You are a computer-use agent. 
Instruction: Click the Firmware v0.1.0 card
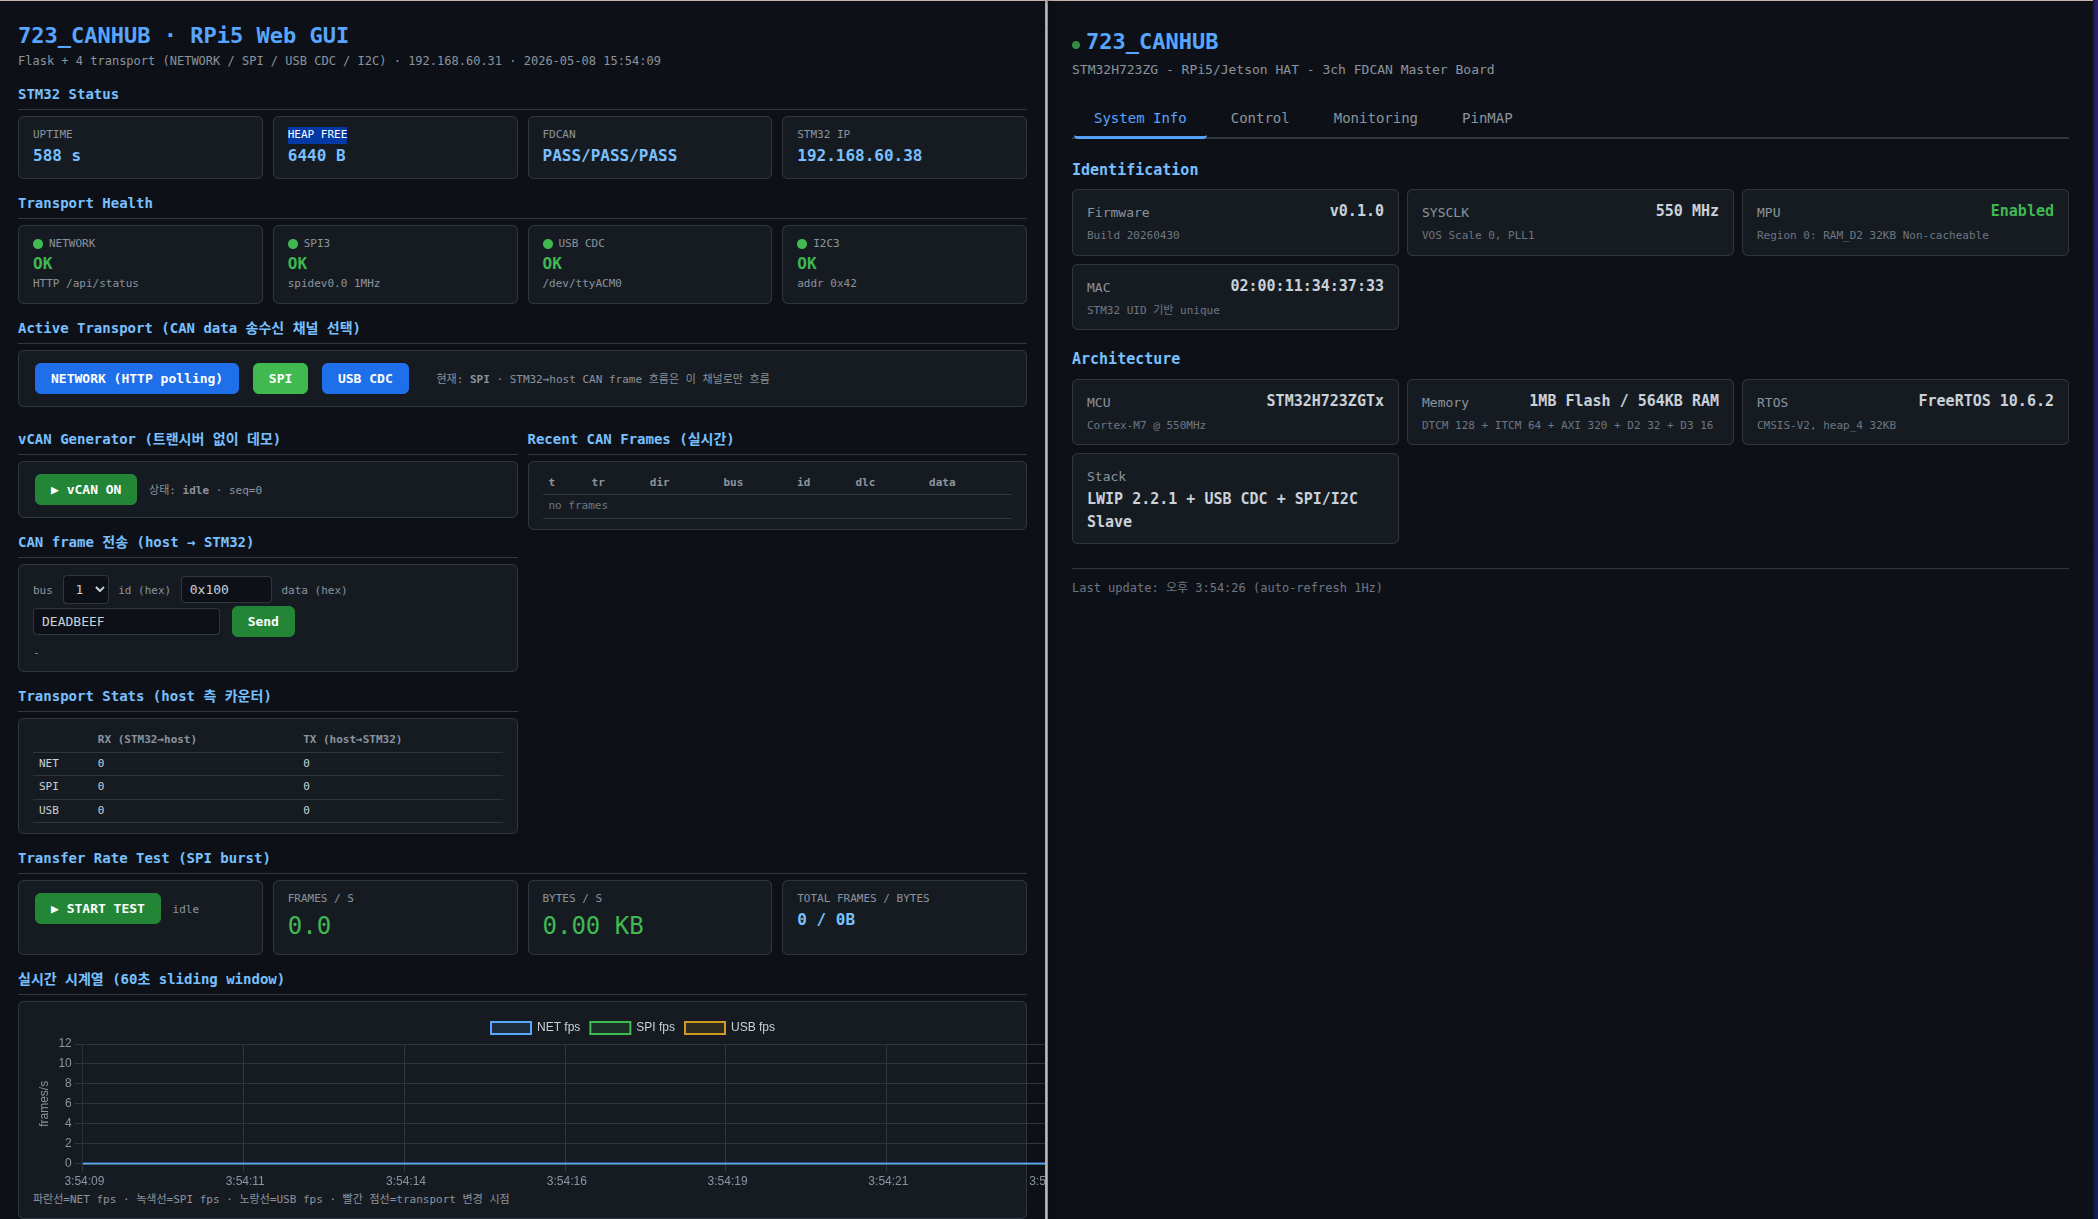point(1235,223)
